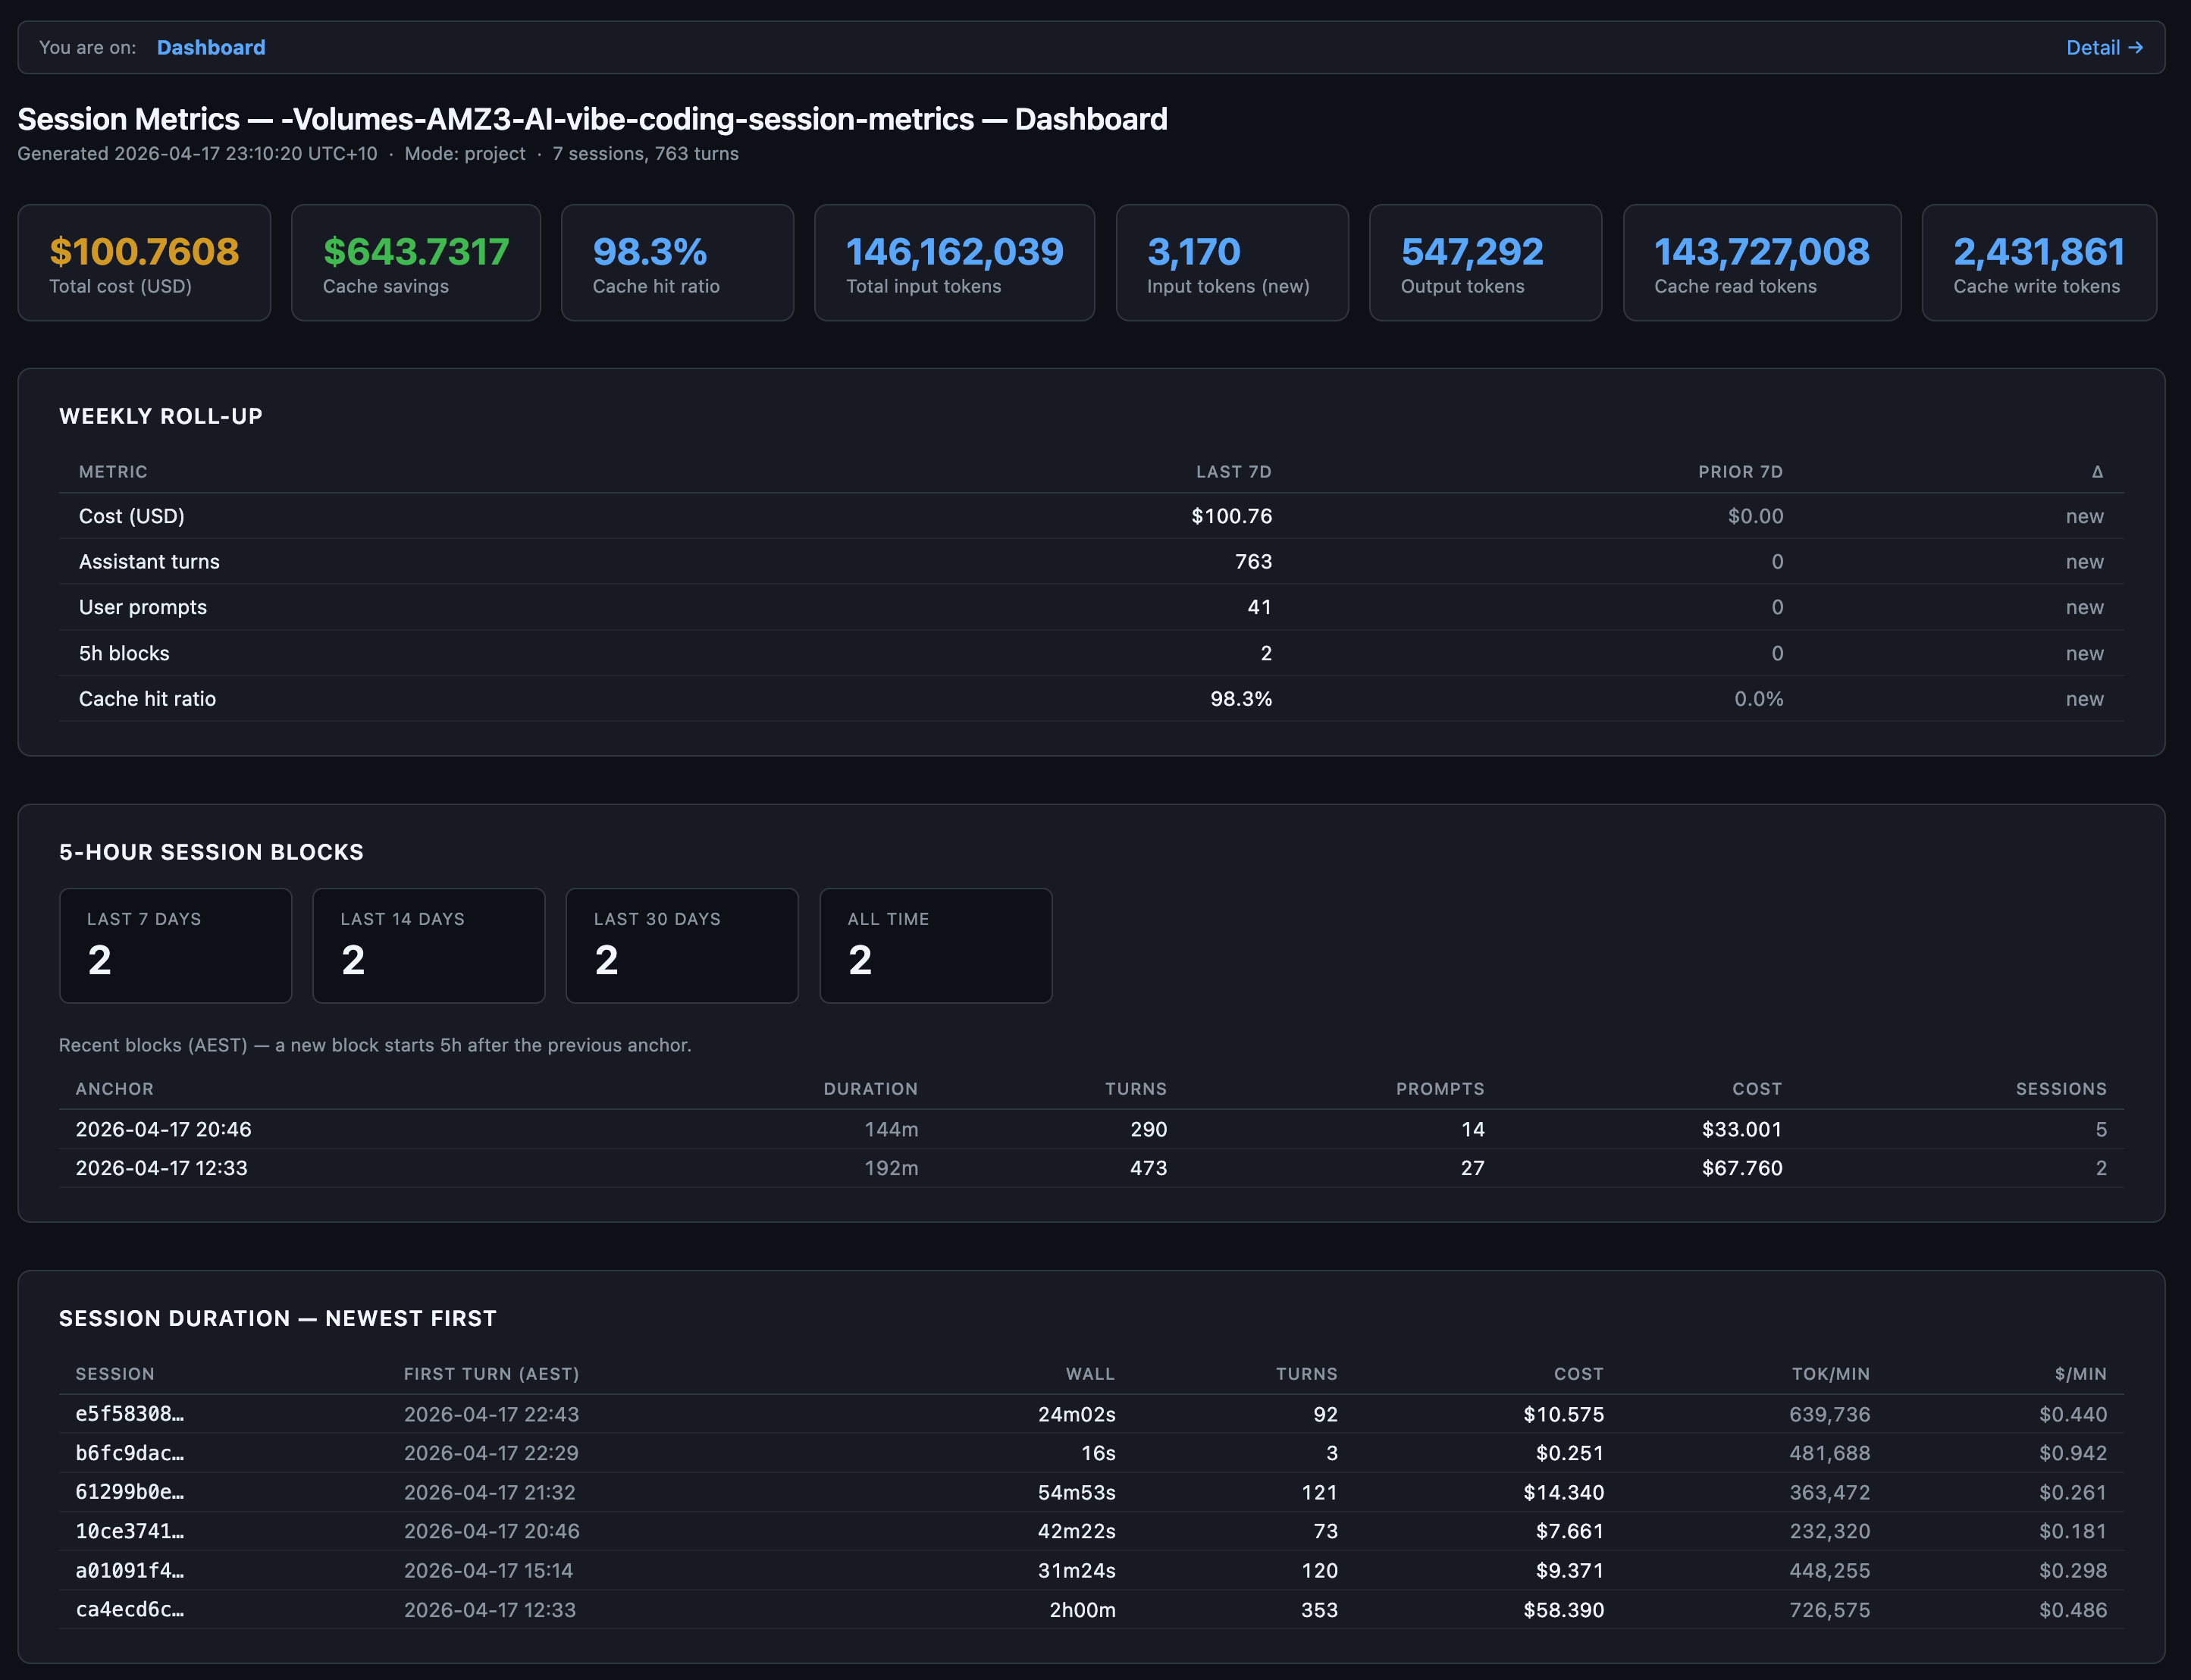The width and height of the screenshot is (2191, 1680).
Task: Click the Output tokens stat card
Action: click(1484, 263)
